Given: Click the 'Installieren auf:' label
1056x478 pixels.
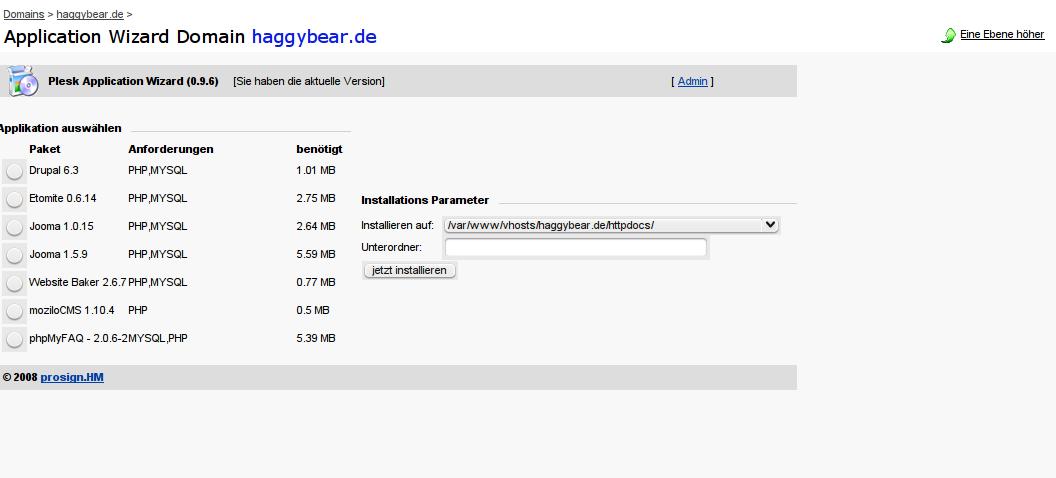Looking at the screenshot, I should [x=397, y=226].
